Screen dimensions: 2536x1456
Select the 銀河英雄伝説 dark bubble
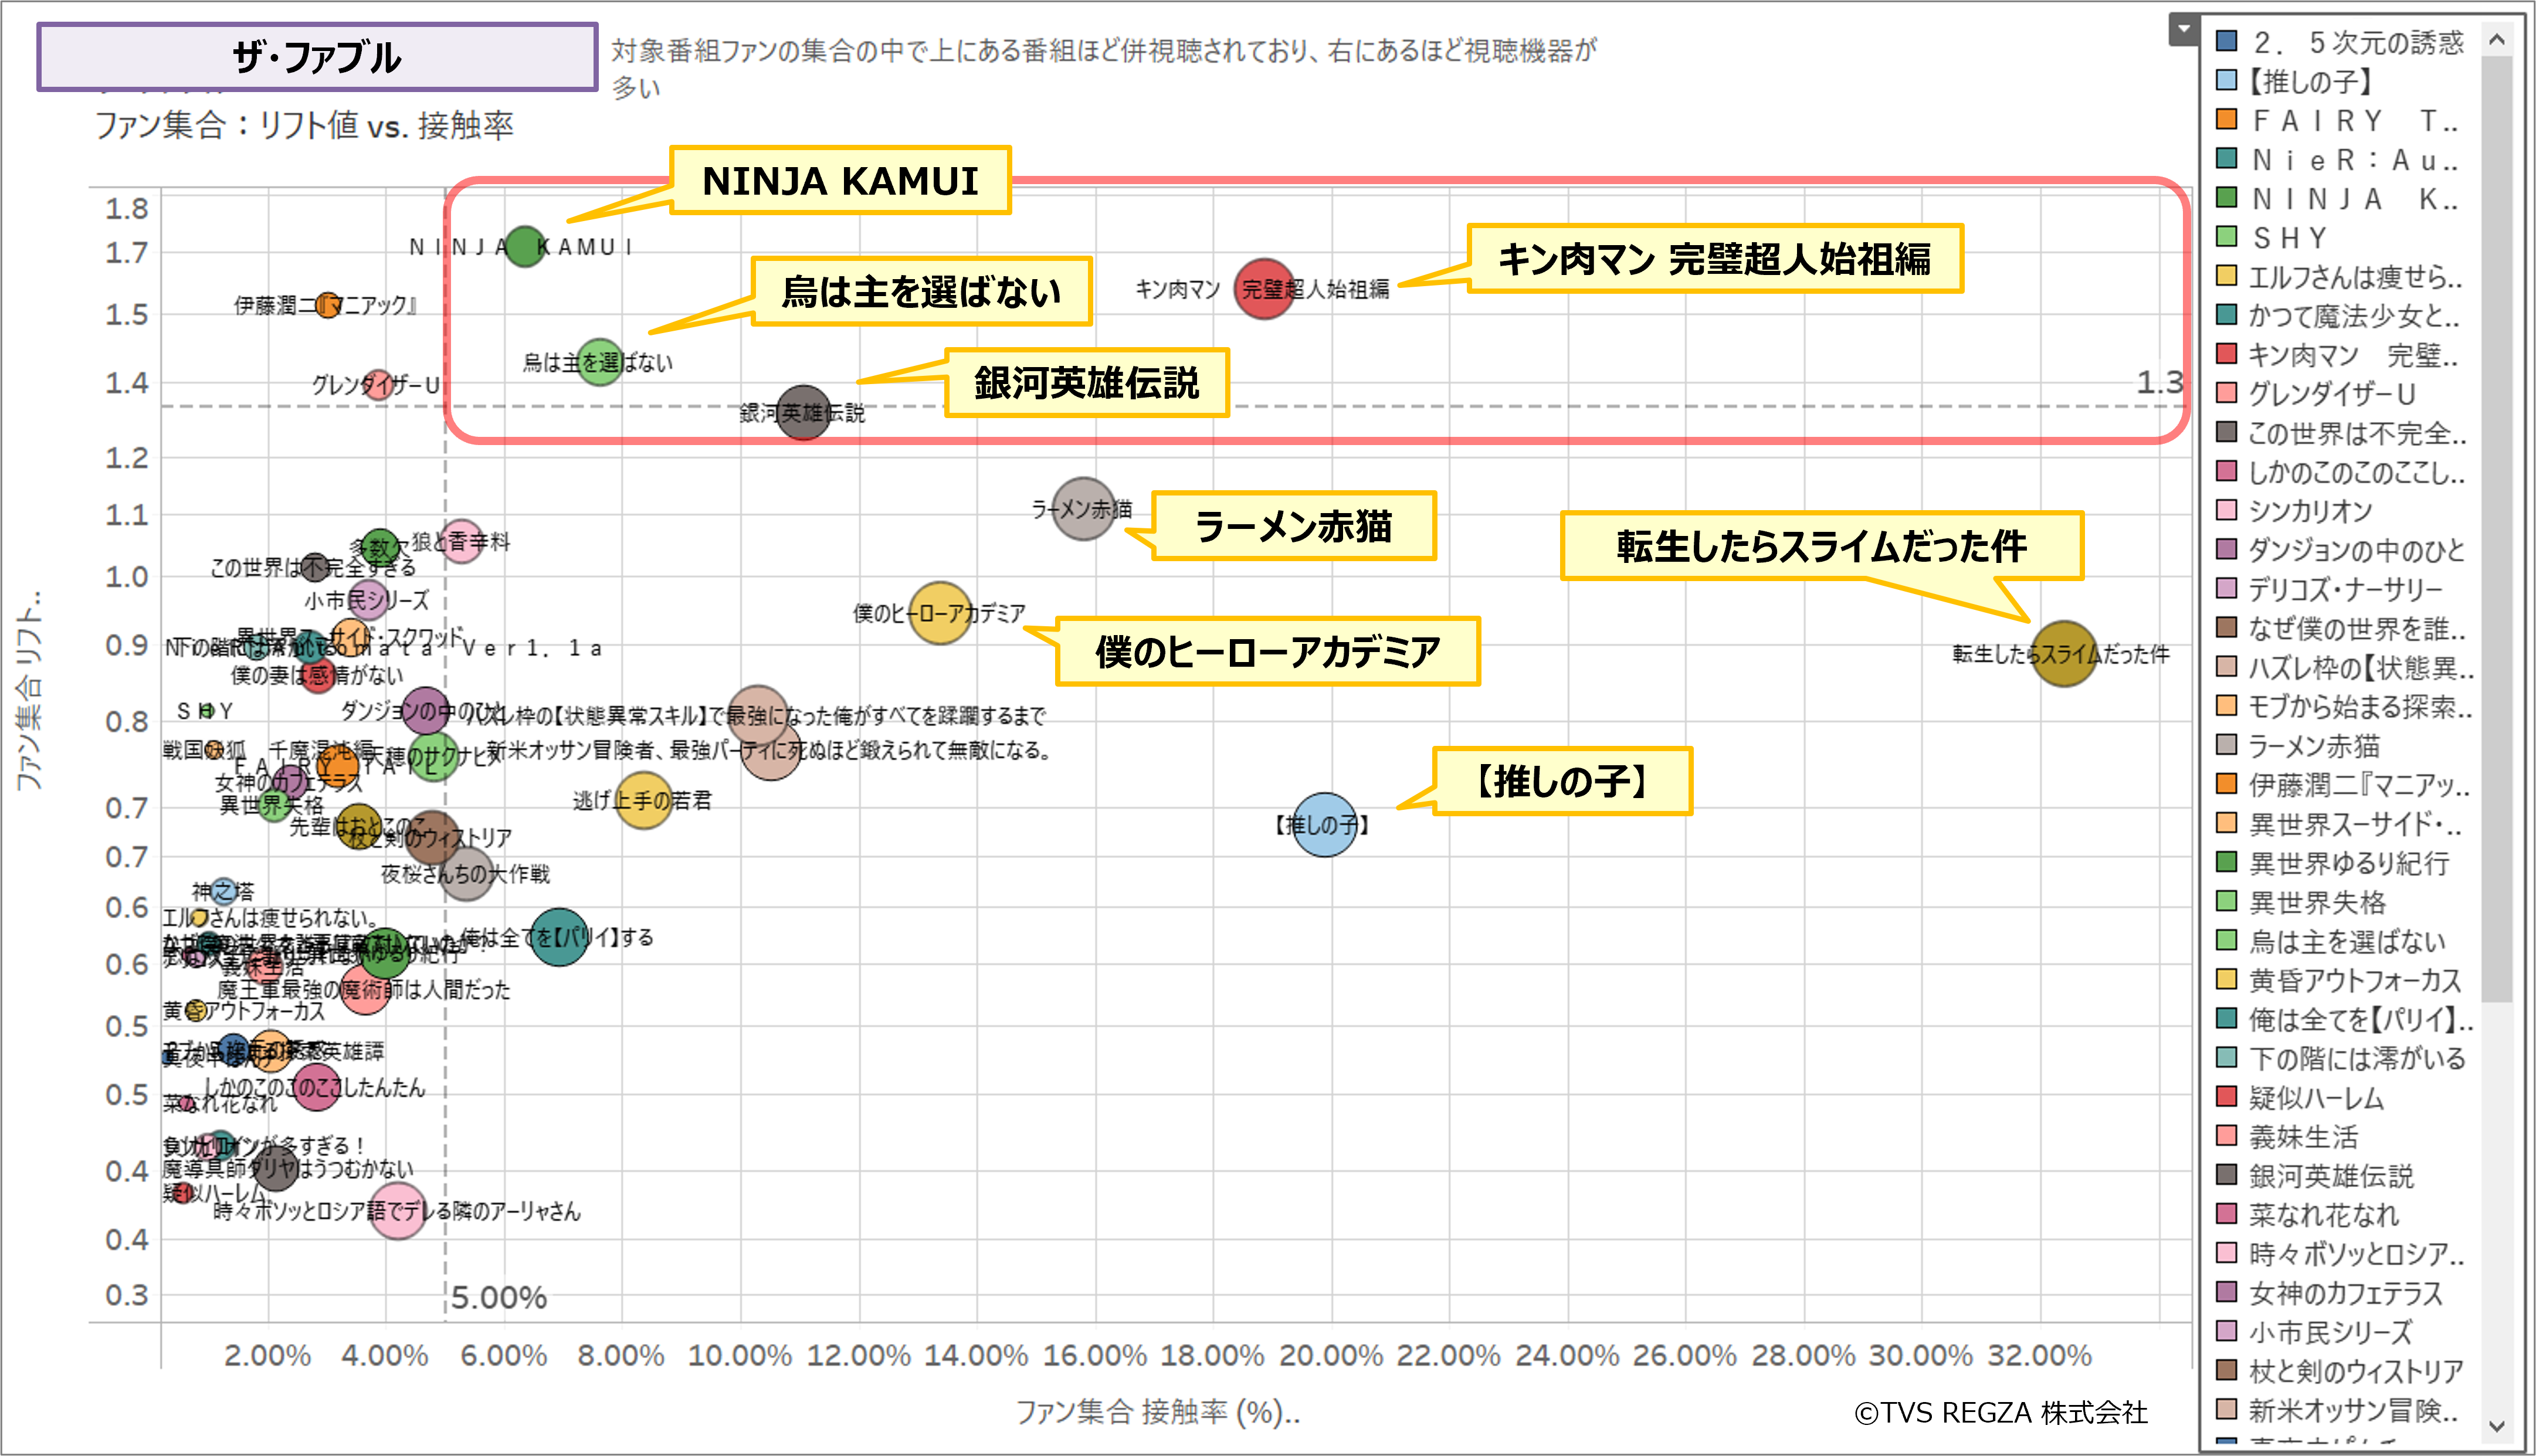803,412
